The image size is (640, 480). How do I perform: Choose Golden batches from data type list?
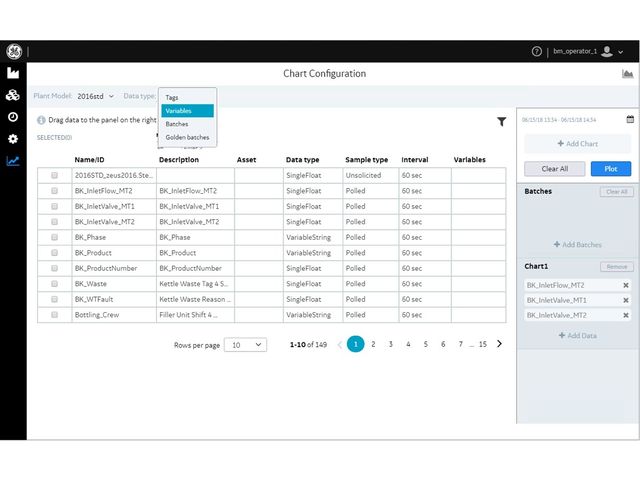pos(187,137)
